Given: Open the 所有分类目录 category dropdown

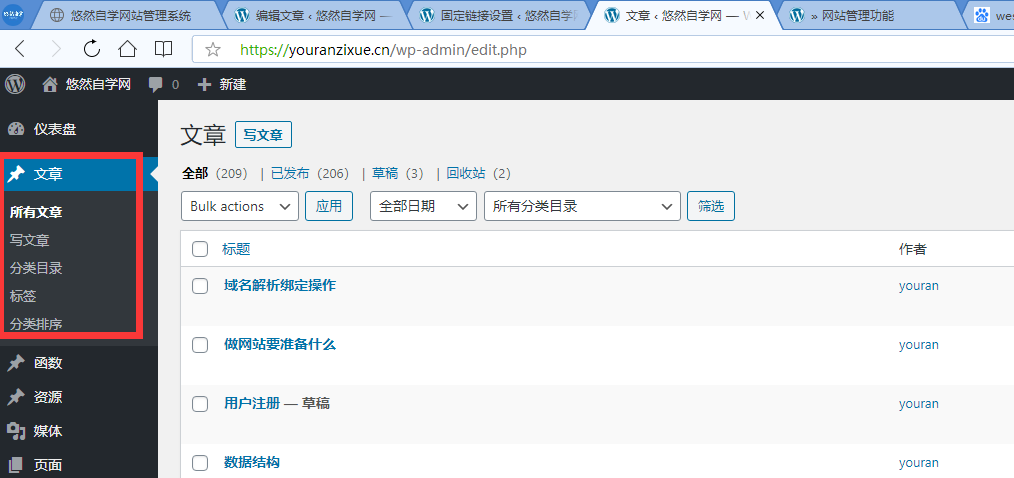Looking at the screenshot, I should tap(582, 206).
